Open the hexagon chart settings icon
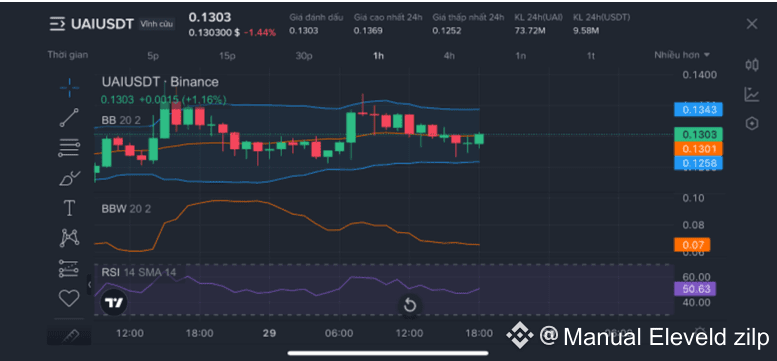The image size is (777, 361). click(752, 123)
